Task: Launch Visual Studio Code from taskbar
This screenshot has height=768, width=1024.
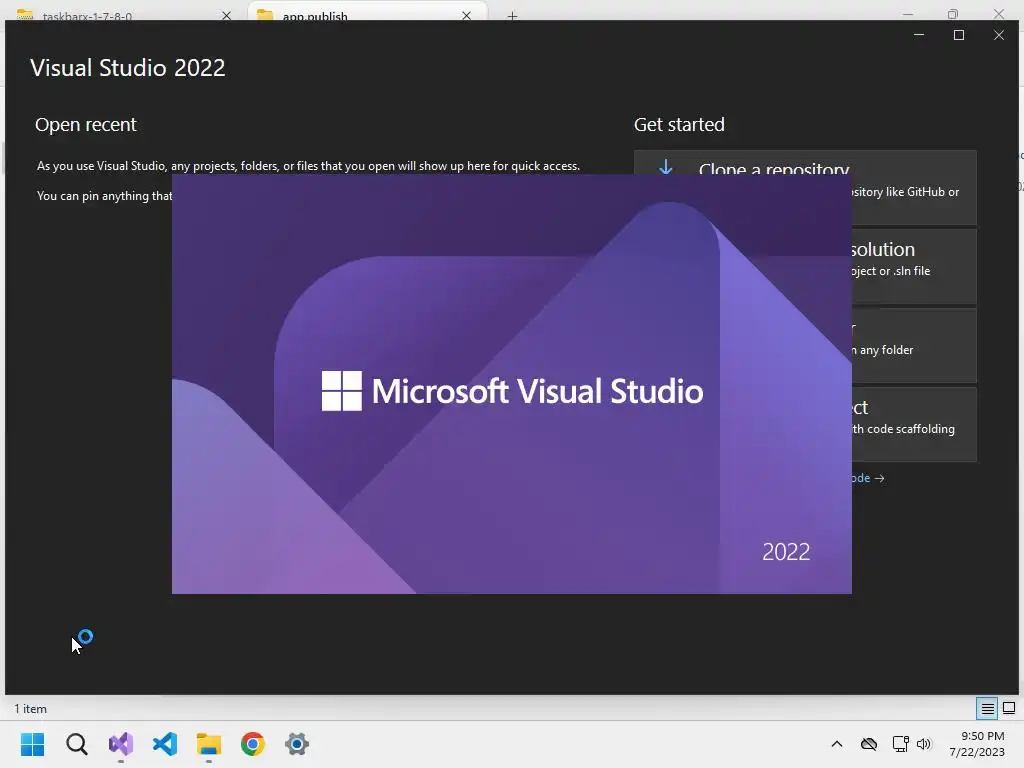Action: pyautogui.click(x=165, y=744)
